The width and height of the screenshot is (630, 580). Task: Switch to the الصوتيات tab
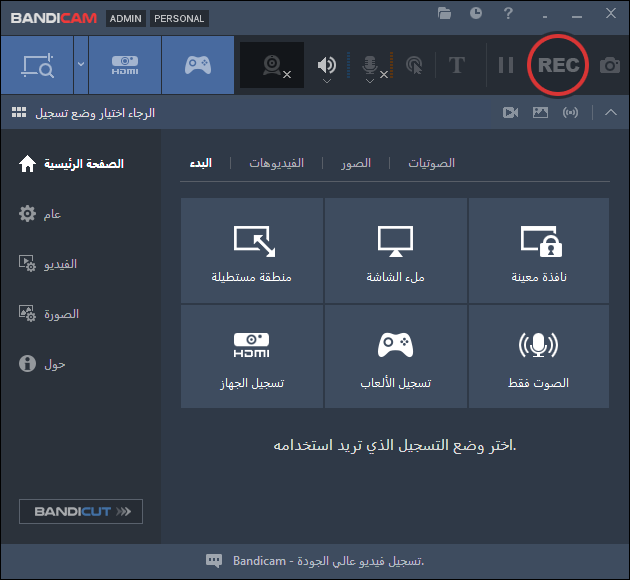click(x=432, y=163)
